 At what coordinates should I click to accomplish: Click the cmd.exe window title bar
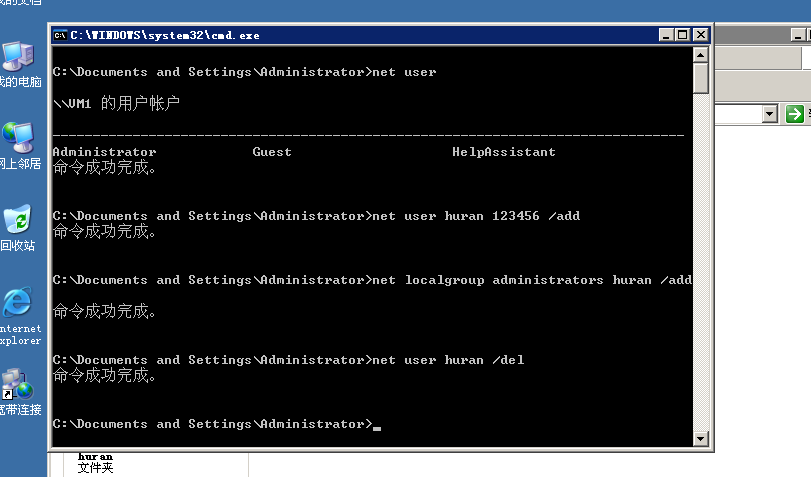click(x=400, y=35)
